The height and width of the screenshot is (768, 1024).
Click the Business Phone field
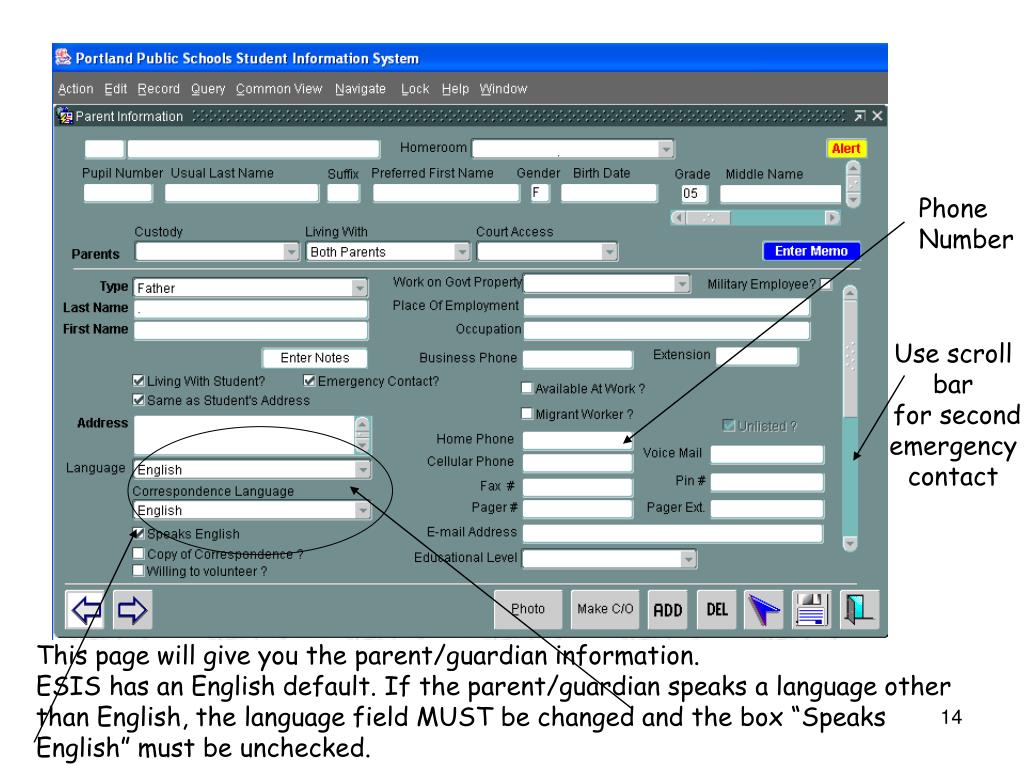[578, 359]
